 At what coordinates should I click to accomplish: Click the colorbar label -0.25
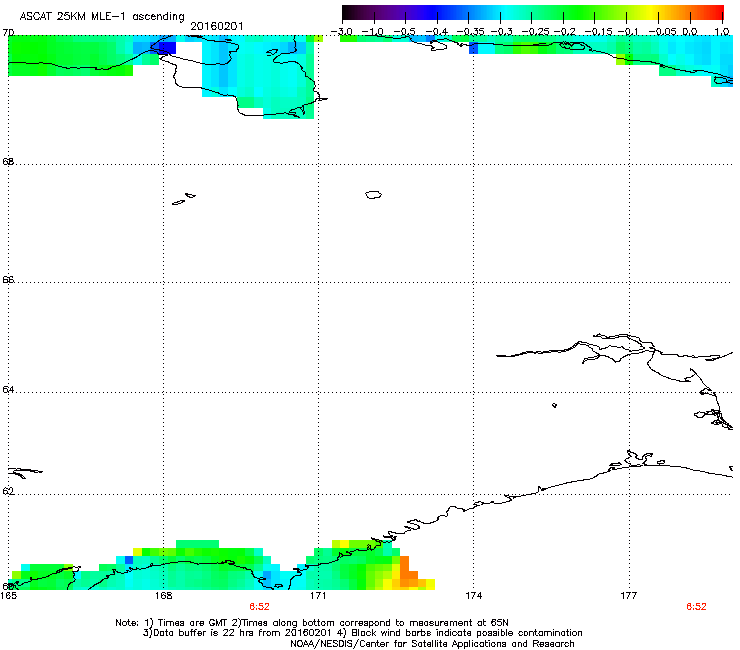[535, 32]
